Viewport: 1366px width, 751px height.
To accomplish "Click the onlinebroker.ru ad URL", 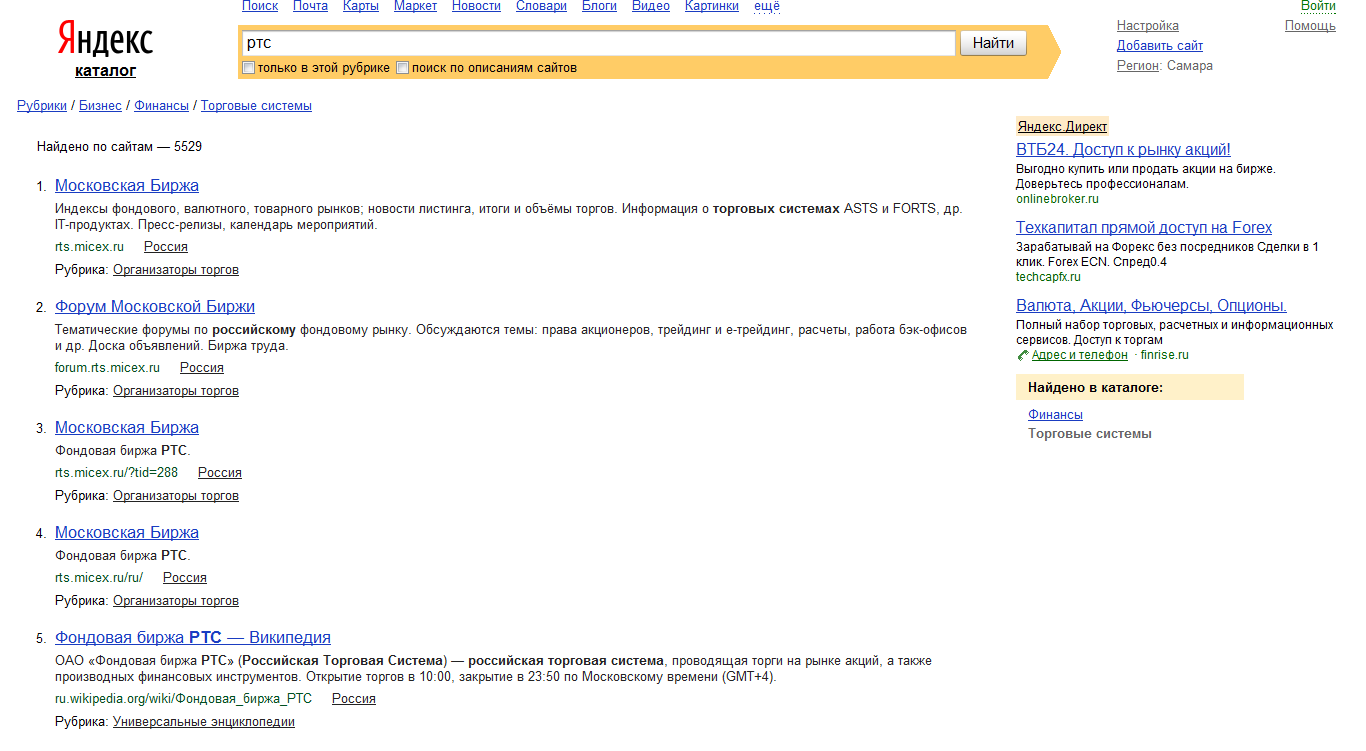I will coord(1057,199).
